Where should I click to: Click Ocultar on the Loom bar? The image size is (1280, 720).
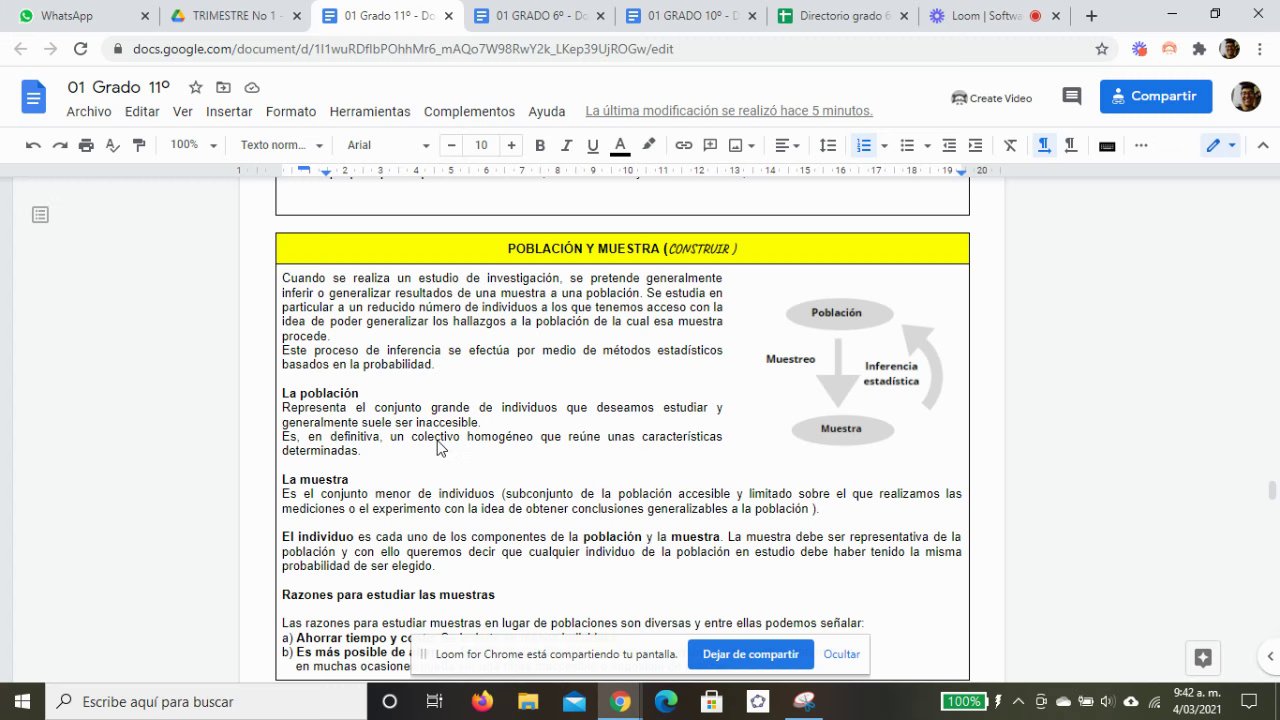coord(842,654)
